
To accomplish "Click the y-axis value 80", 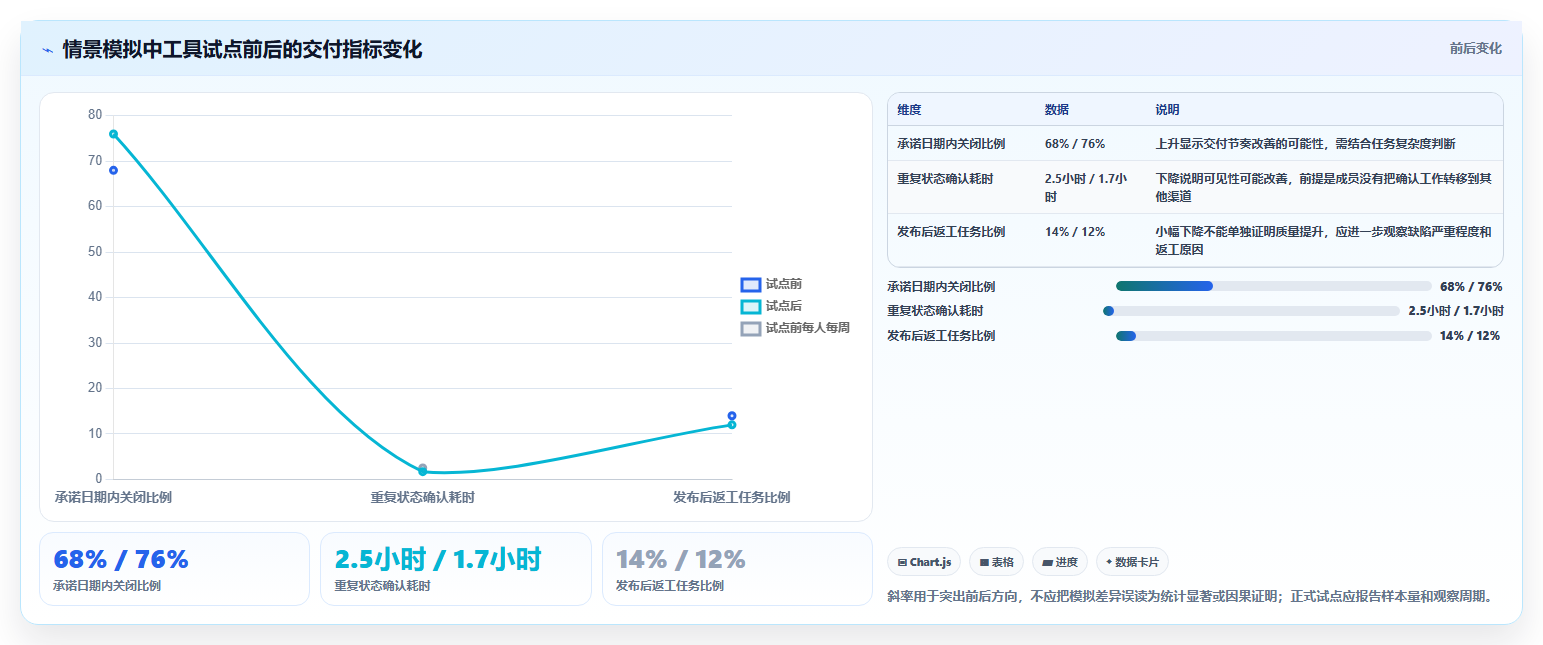I will (x=95, y=115).
